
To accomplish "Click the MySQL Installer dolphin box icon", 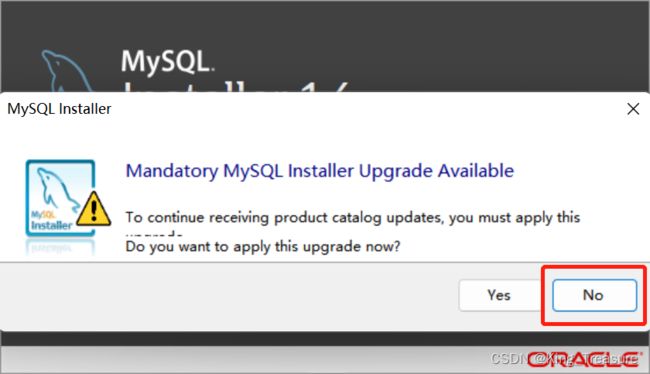I will coord(61,198).
